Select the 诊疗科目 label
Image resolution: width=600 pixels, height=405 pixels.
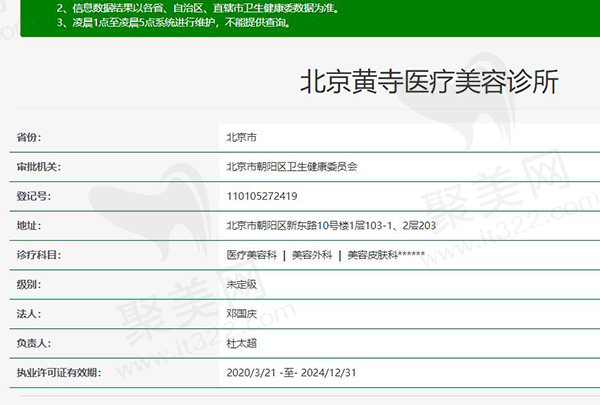(39, 255)
